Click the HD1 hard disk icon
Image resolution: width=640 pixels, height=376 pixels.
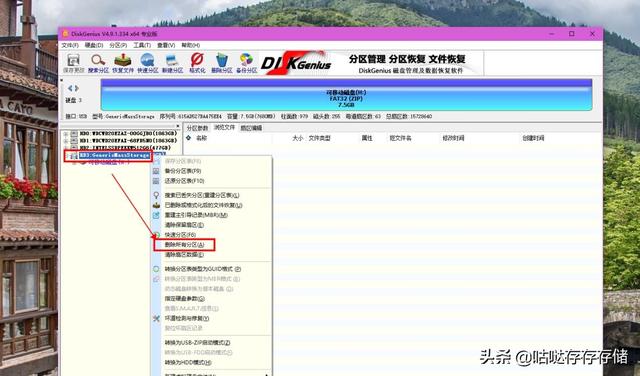click(74, 140)
